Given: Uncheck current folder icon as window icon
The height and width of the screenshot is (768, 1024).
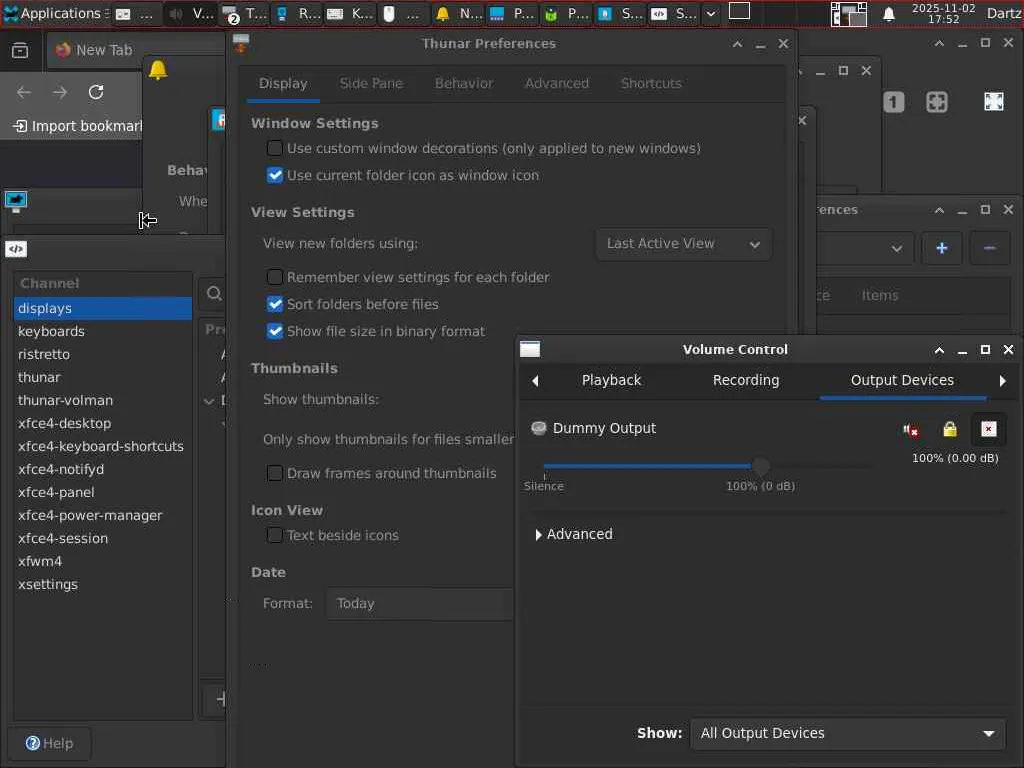Looking at the screenshot, I should [x=275, y=176].
